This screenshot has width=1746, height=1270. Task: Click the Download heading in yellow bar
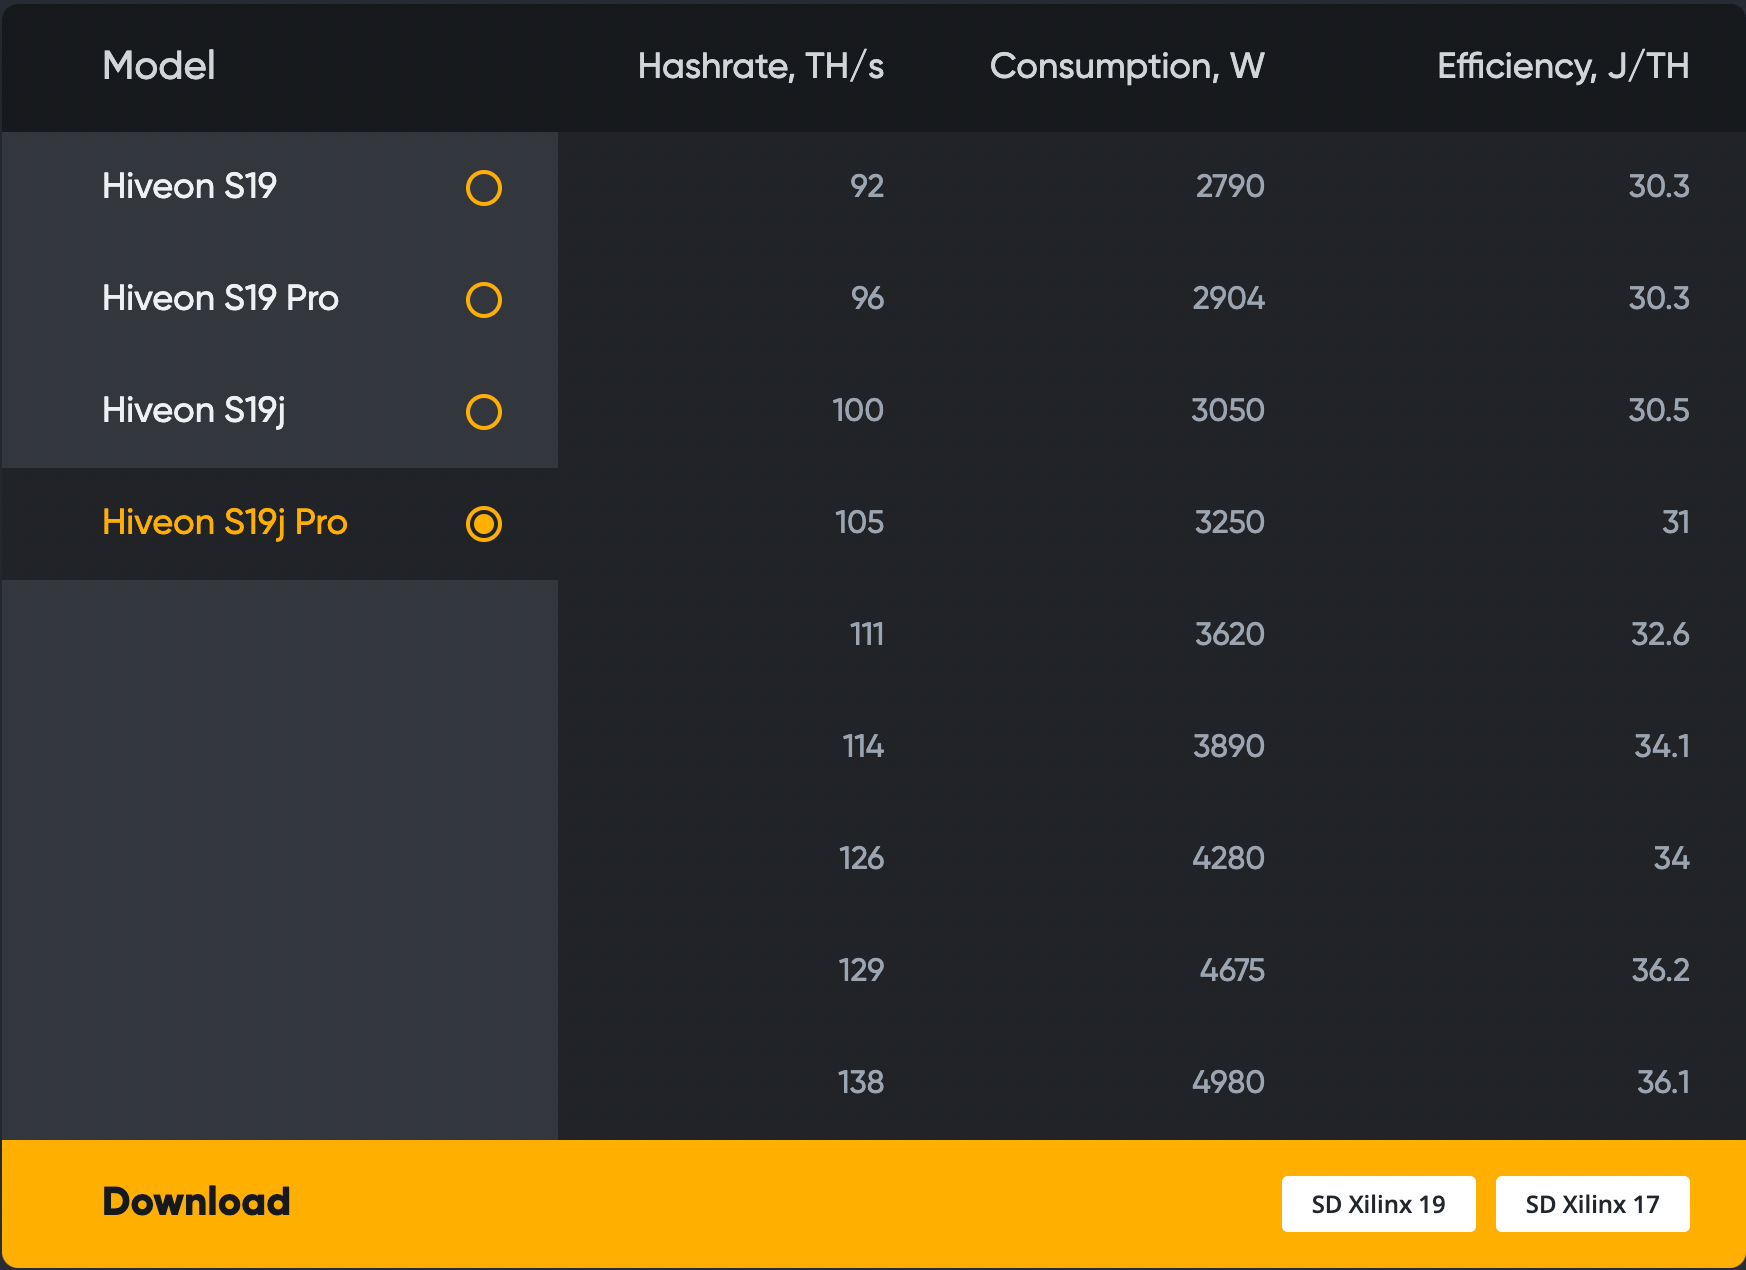197,1202
